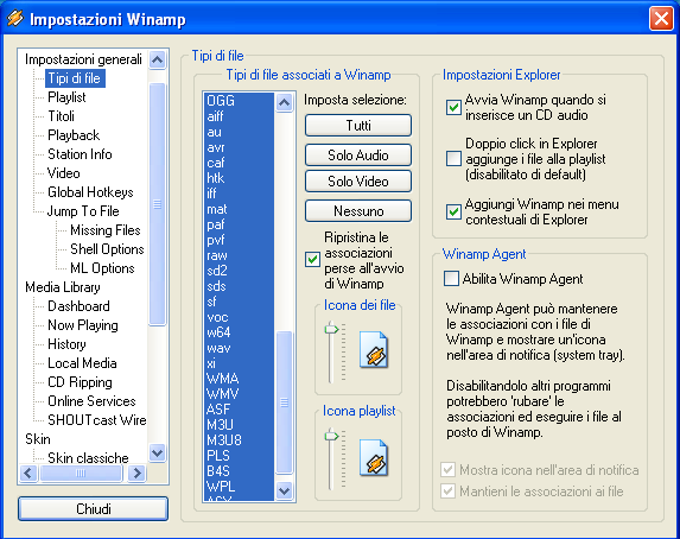
Task: Click the 'Chiudi' button
Action: click(x=93, y=509)
